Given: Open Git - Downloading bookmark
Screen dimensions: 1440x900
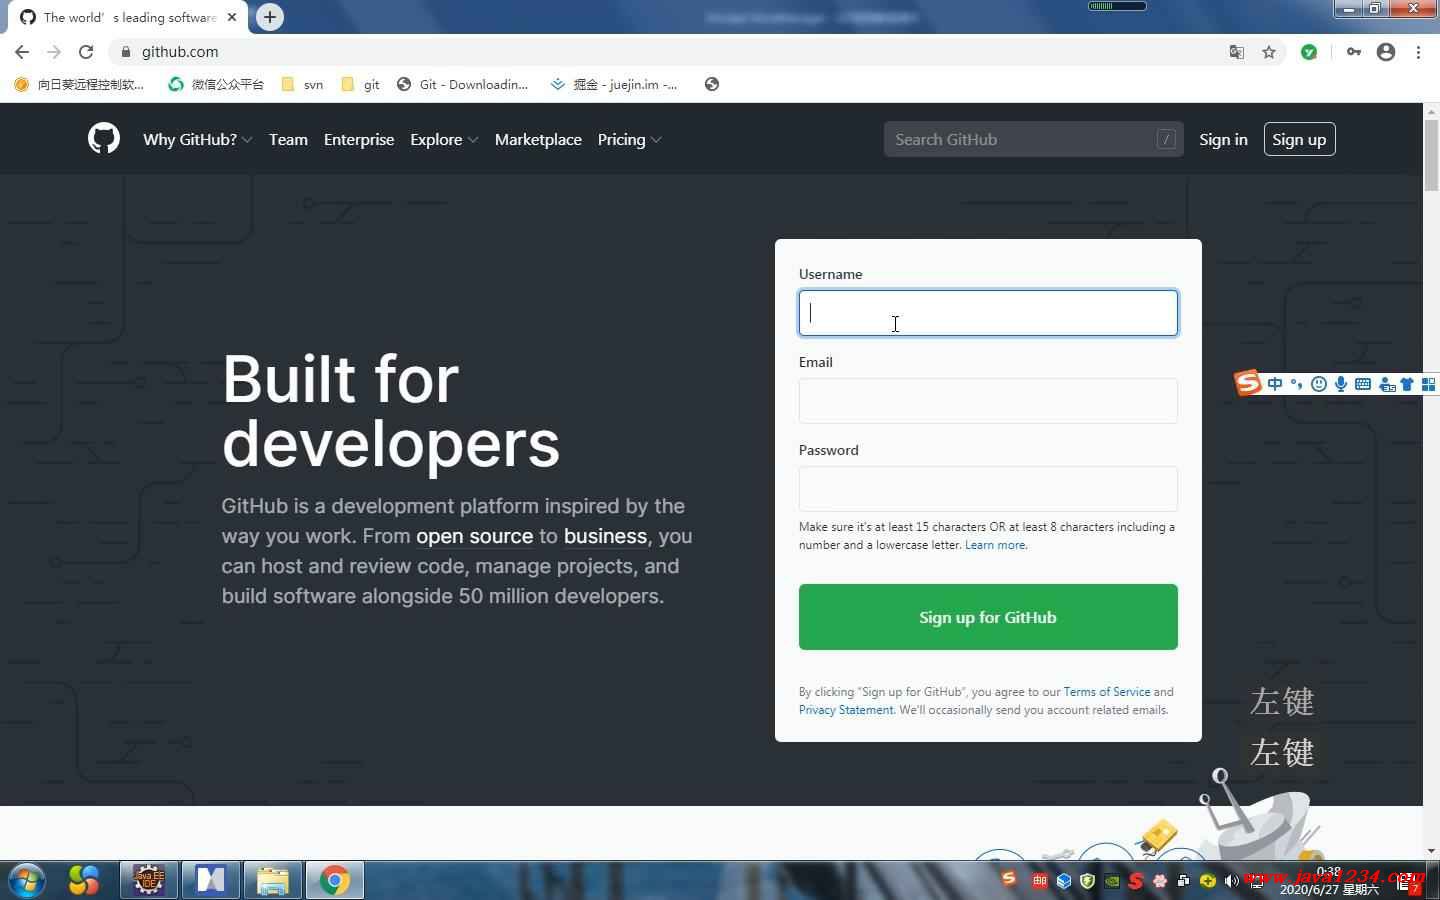Looking at the screenshot, I should [x=462, y=84].
